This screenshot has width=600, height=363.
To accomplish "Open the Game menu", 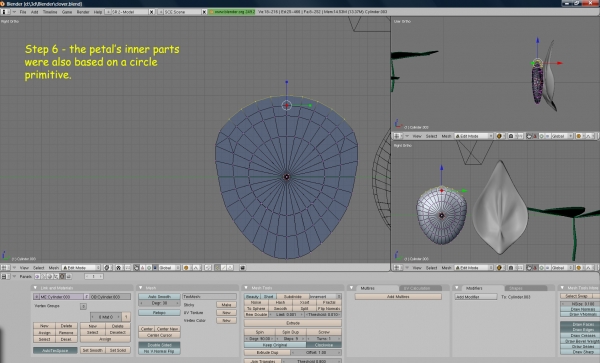I will [67, 12].
